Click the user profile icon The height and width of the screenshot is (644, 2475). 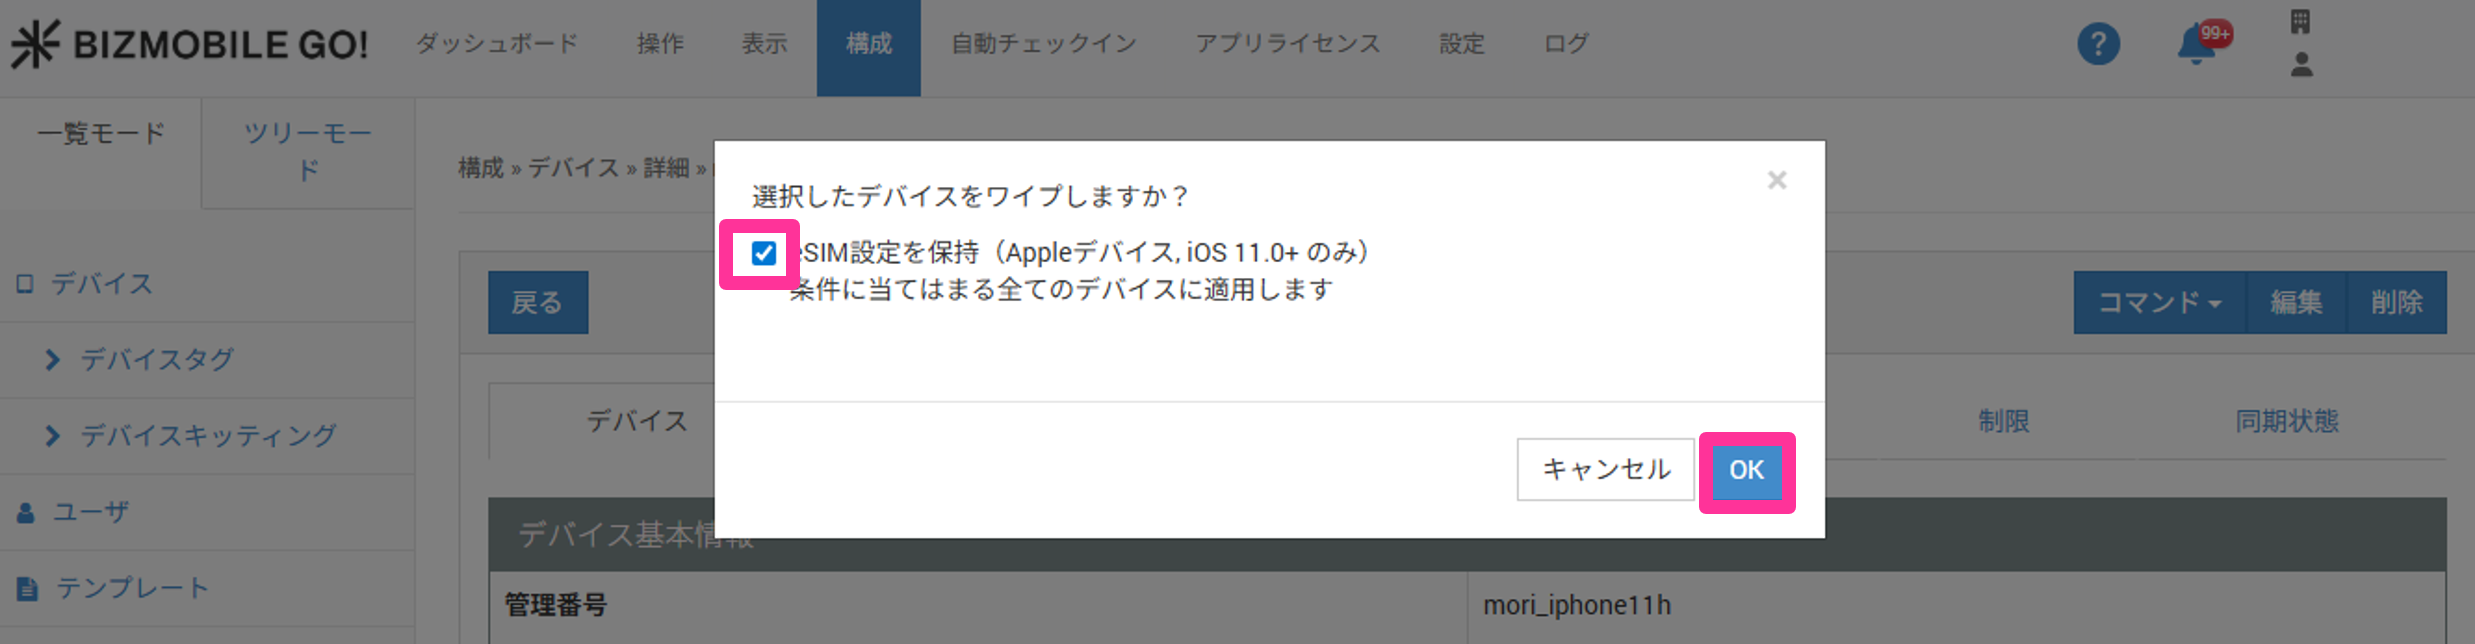point(2301,65)
